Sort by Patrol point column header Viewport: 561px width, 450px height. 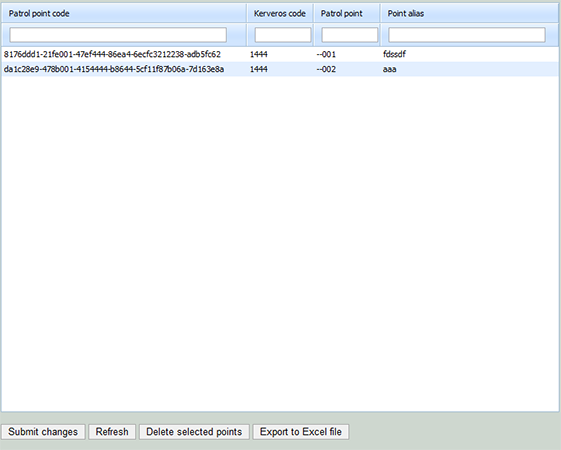347,14
